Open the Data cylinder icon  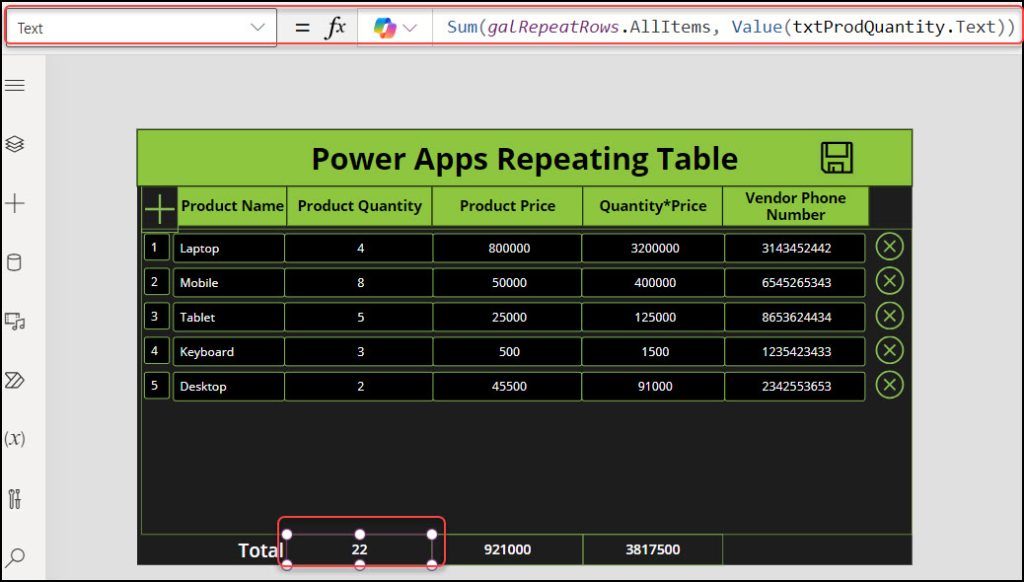coord(14,263)
